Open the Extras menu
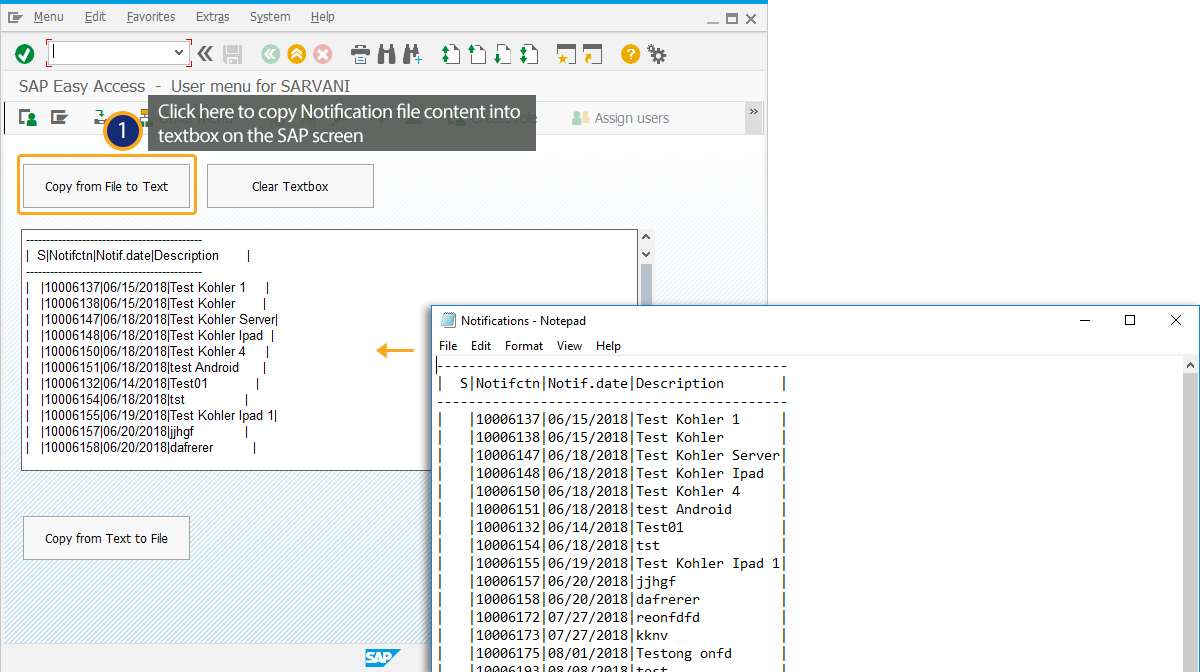 coord(212,17)
